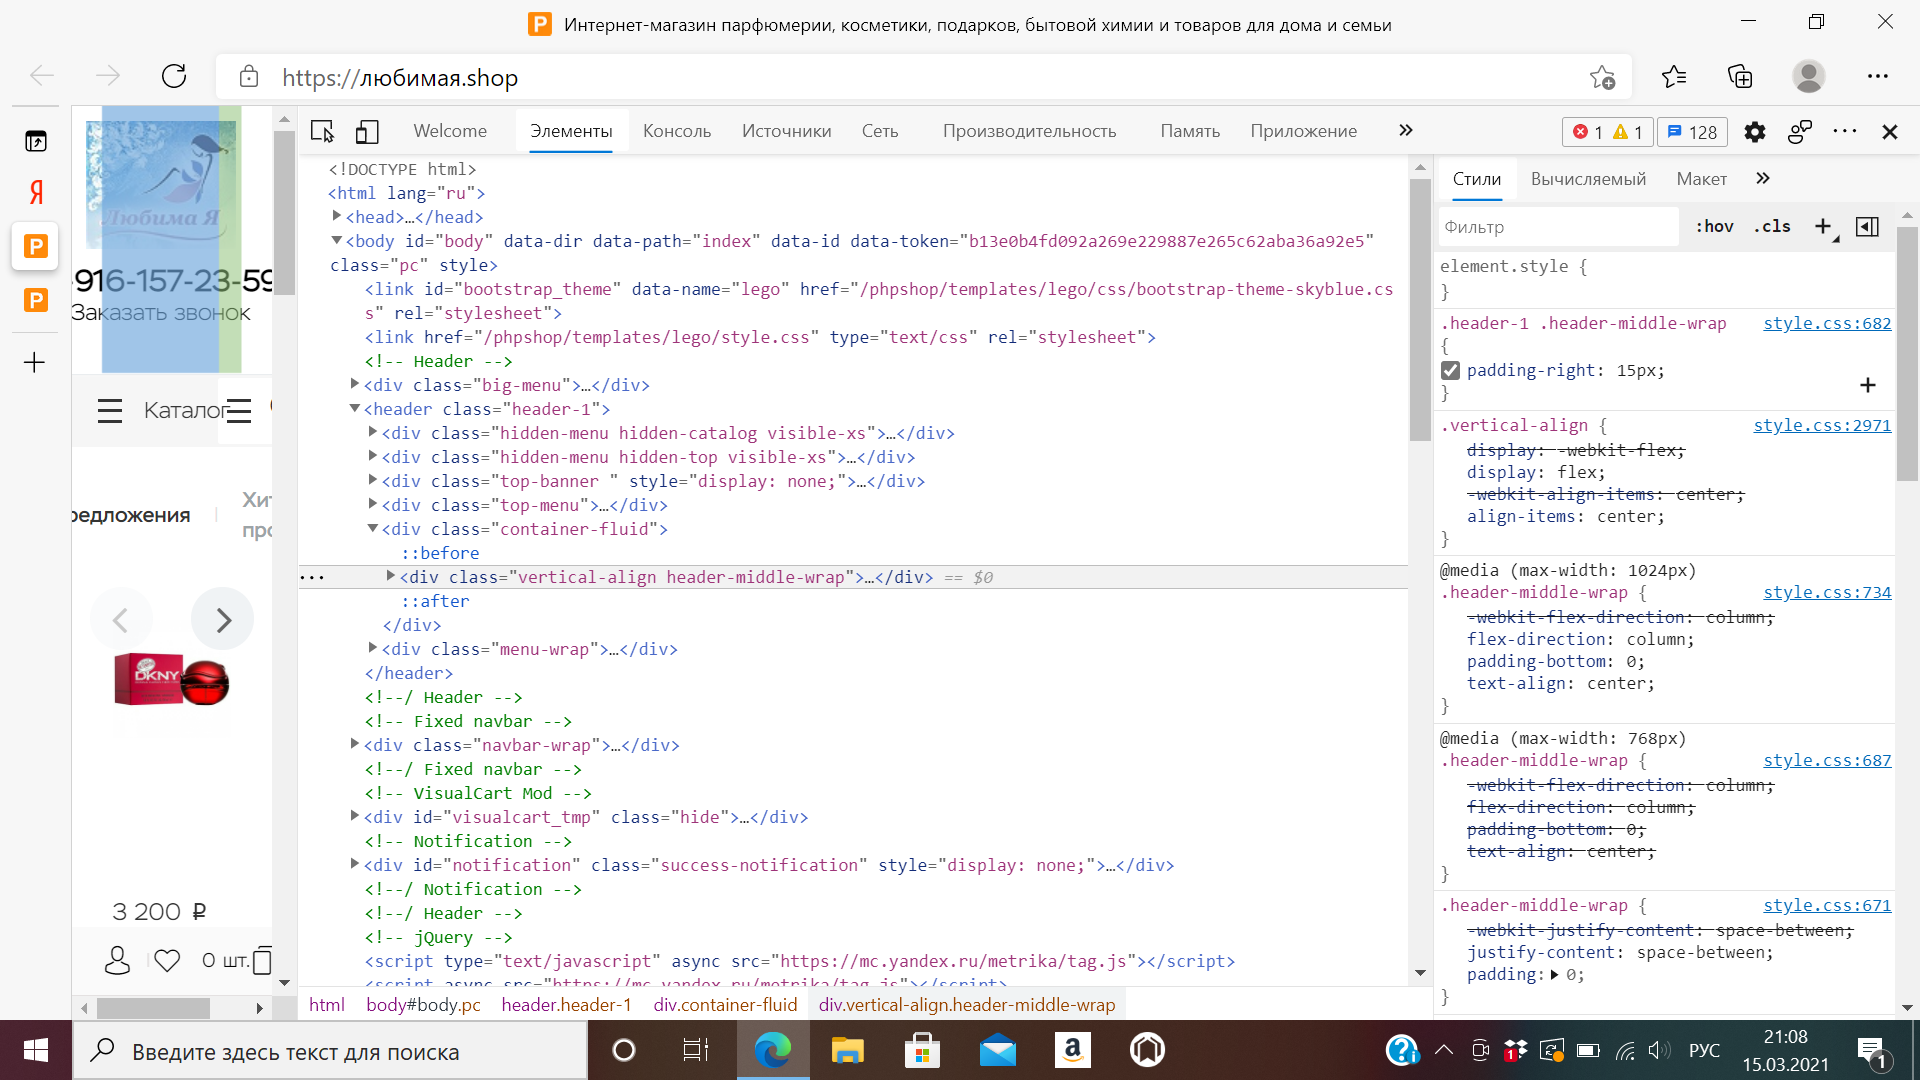Image resolution: width=1920 pixels, height=1080 pixels.
Task: Collapse header class header-1 node
Action: 355,408
